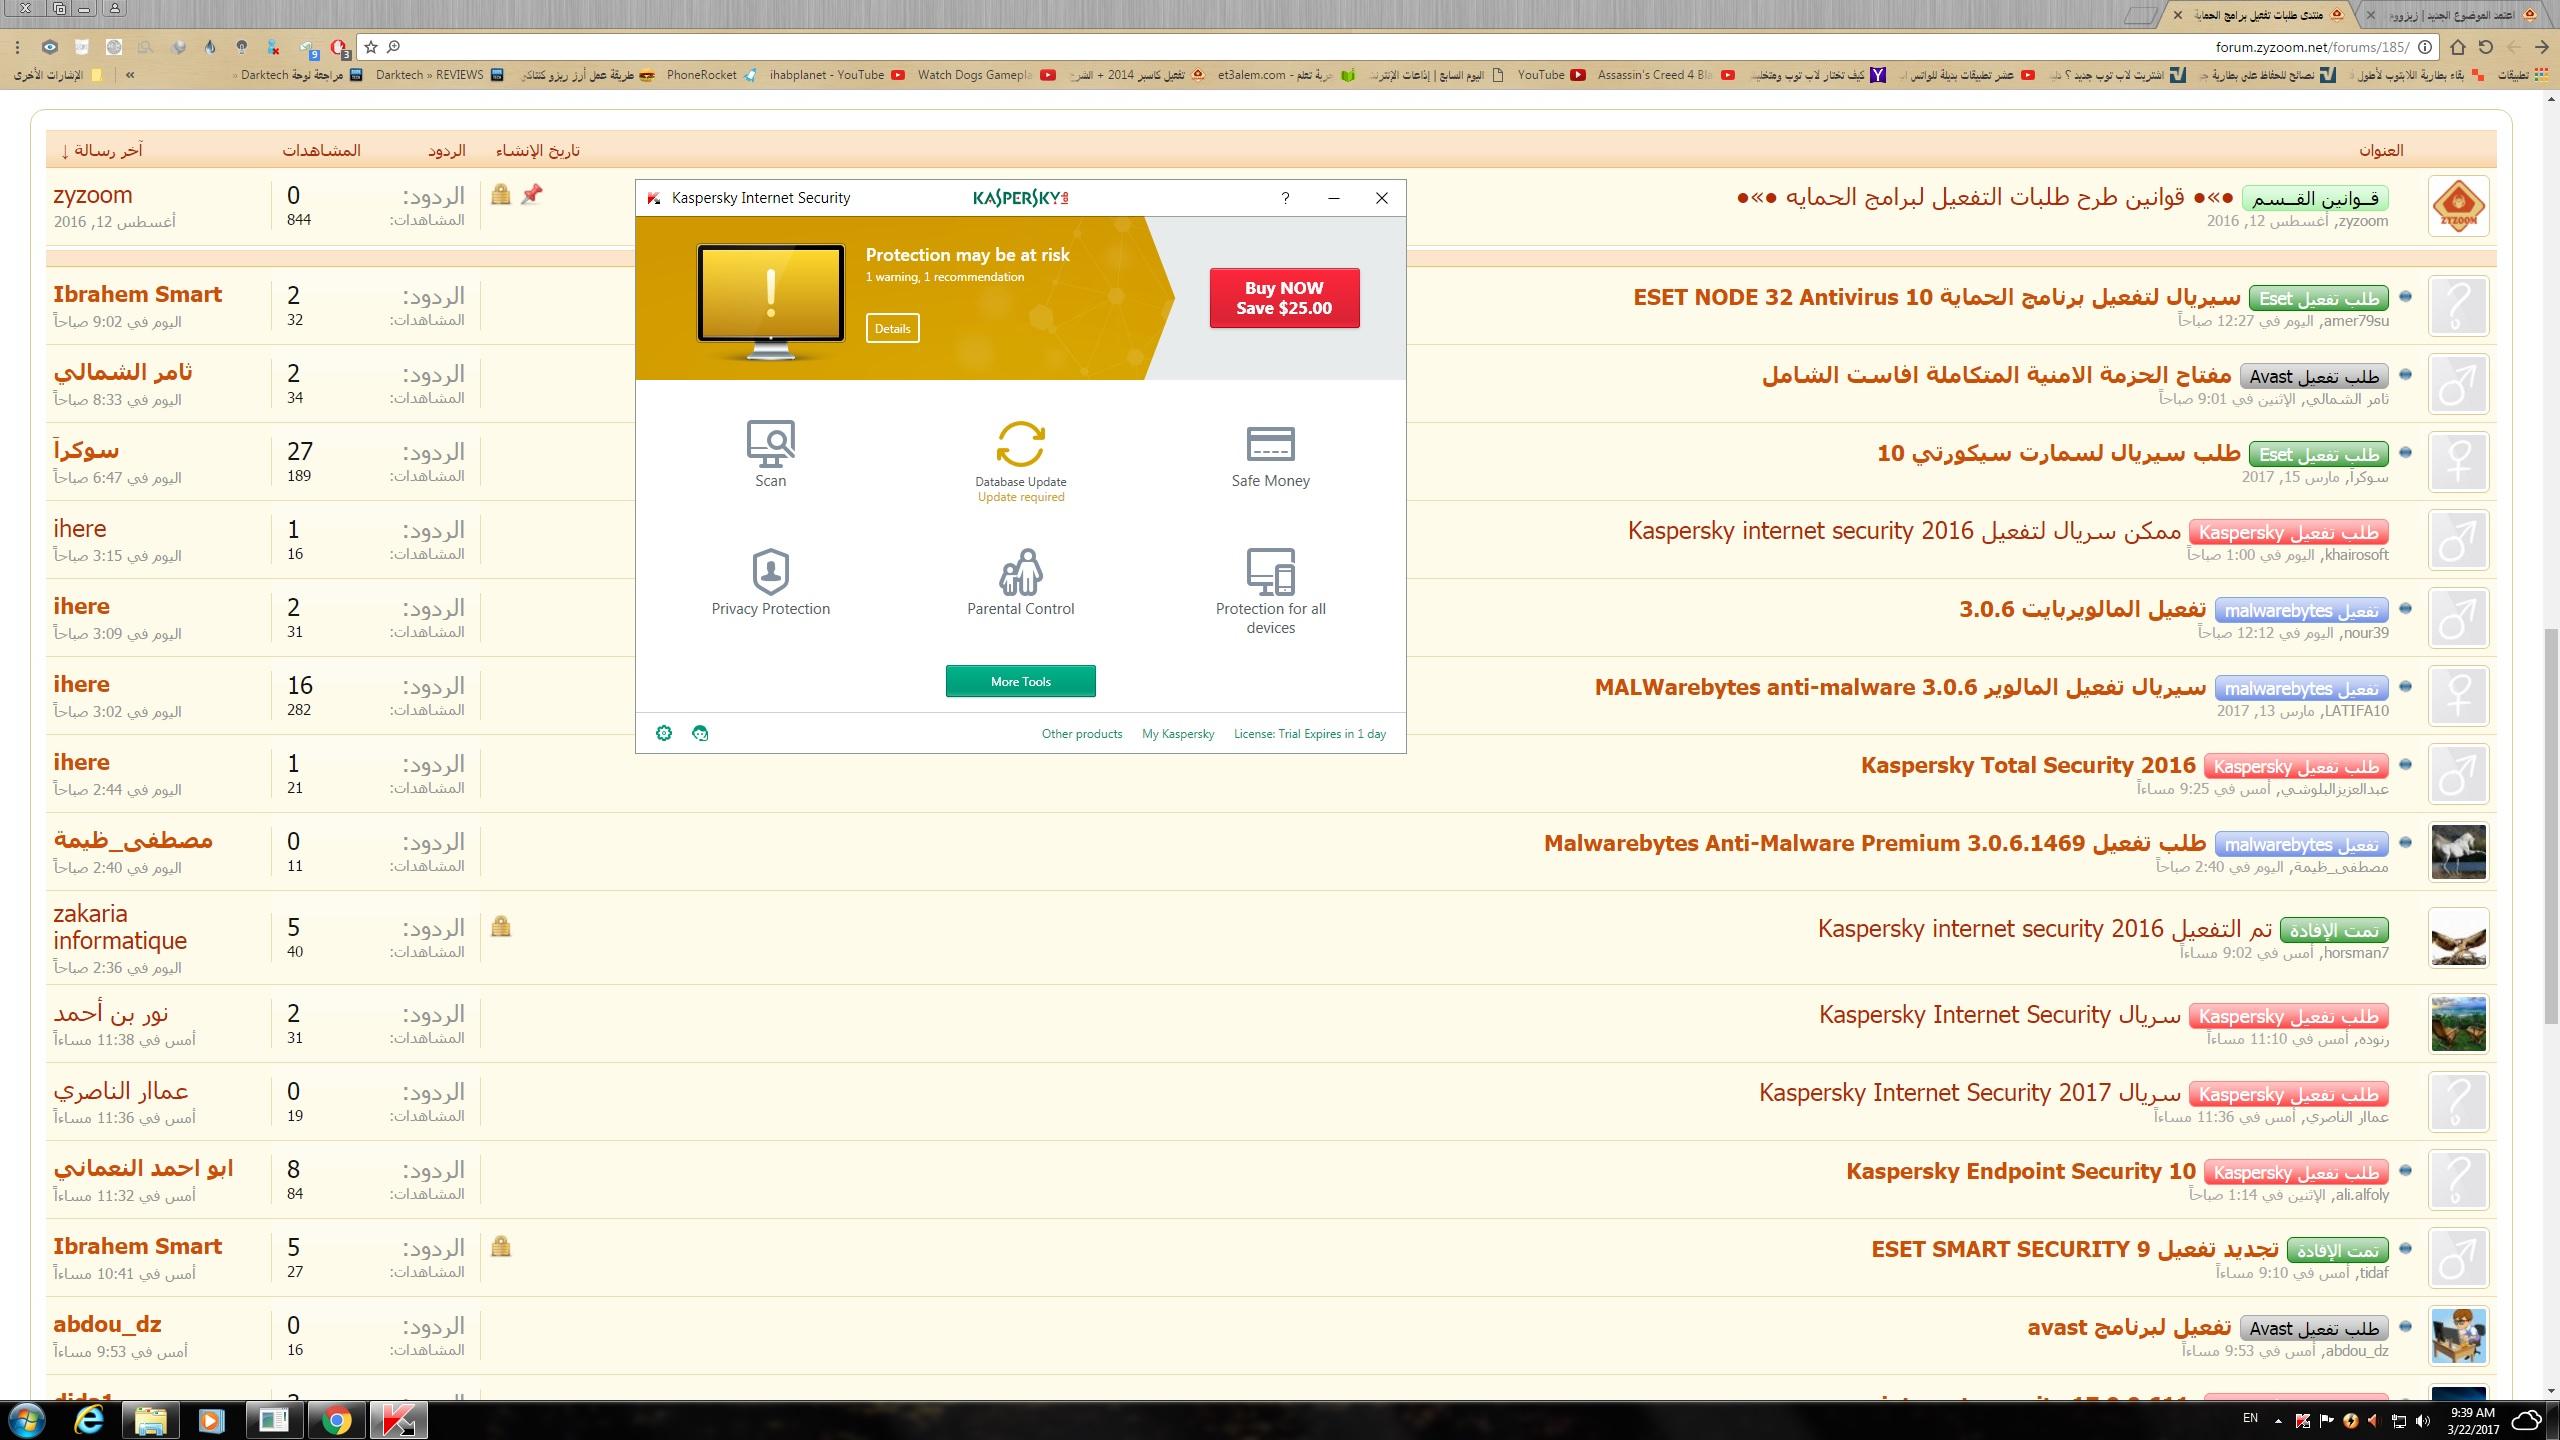Open Windows Explorer folder from taskbar

[x=150, y=1420]
